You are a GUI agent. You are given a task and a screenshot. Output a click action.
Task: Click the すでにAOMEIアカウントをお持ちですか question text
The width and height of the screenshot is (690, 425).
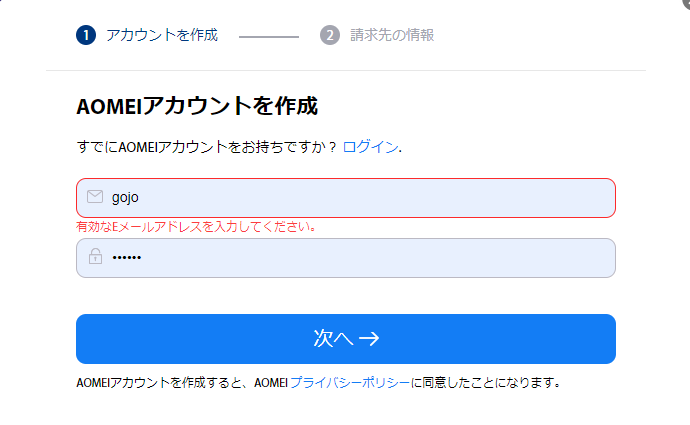pyautogui.click(x=206, y=147)
